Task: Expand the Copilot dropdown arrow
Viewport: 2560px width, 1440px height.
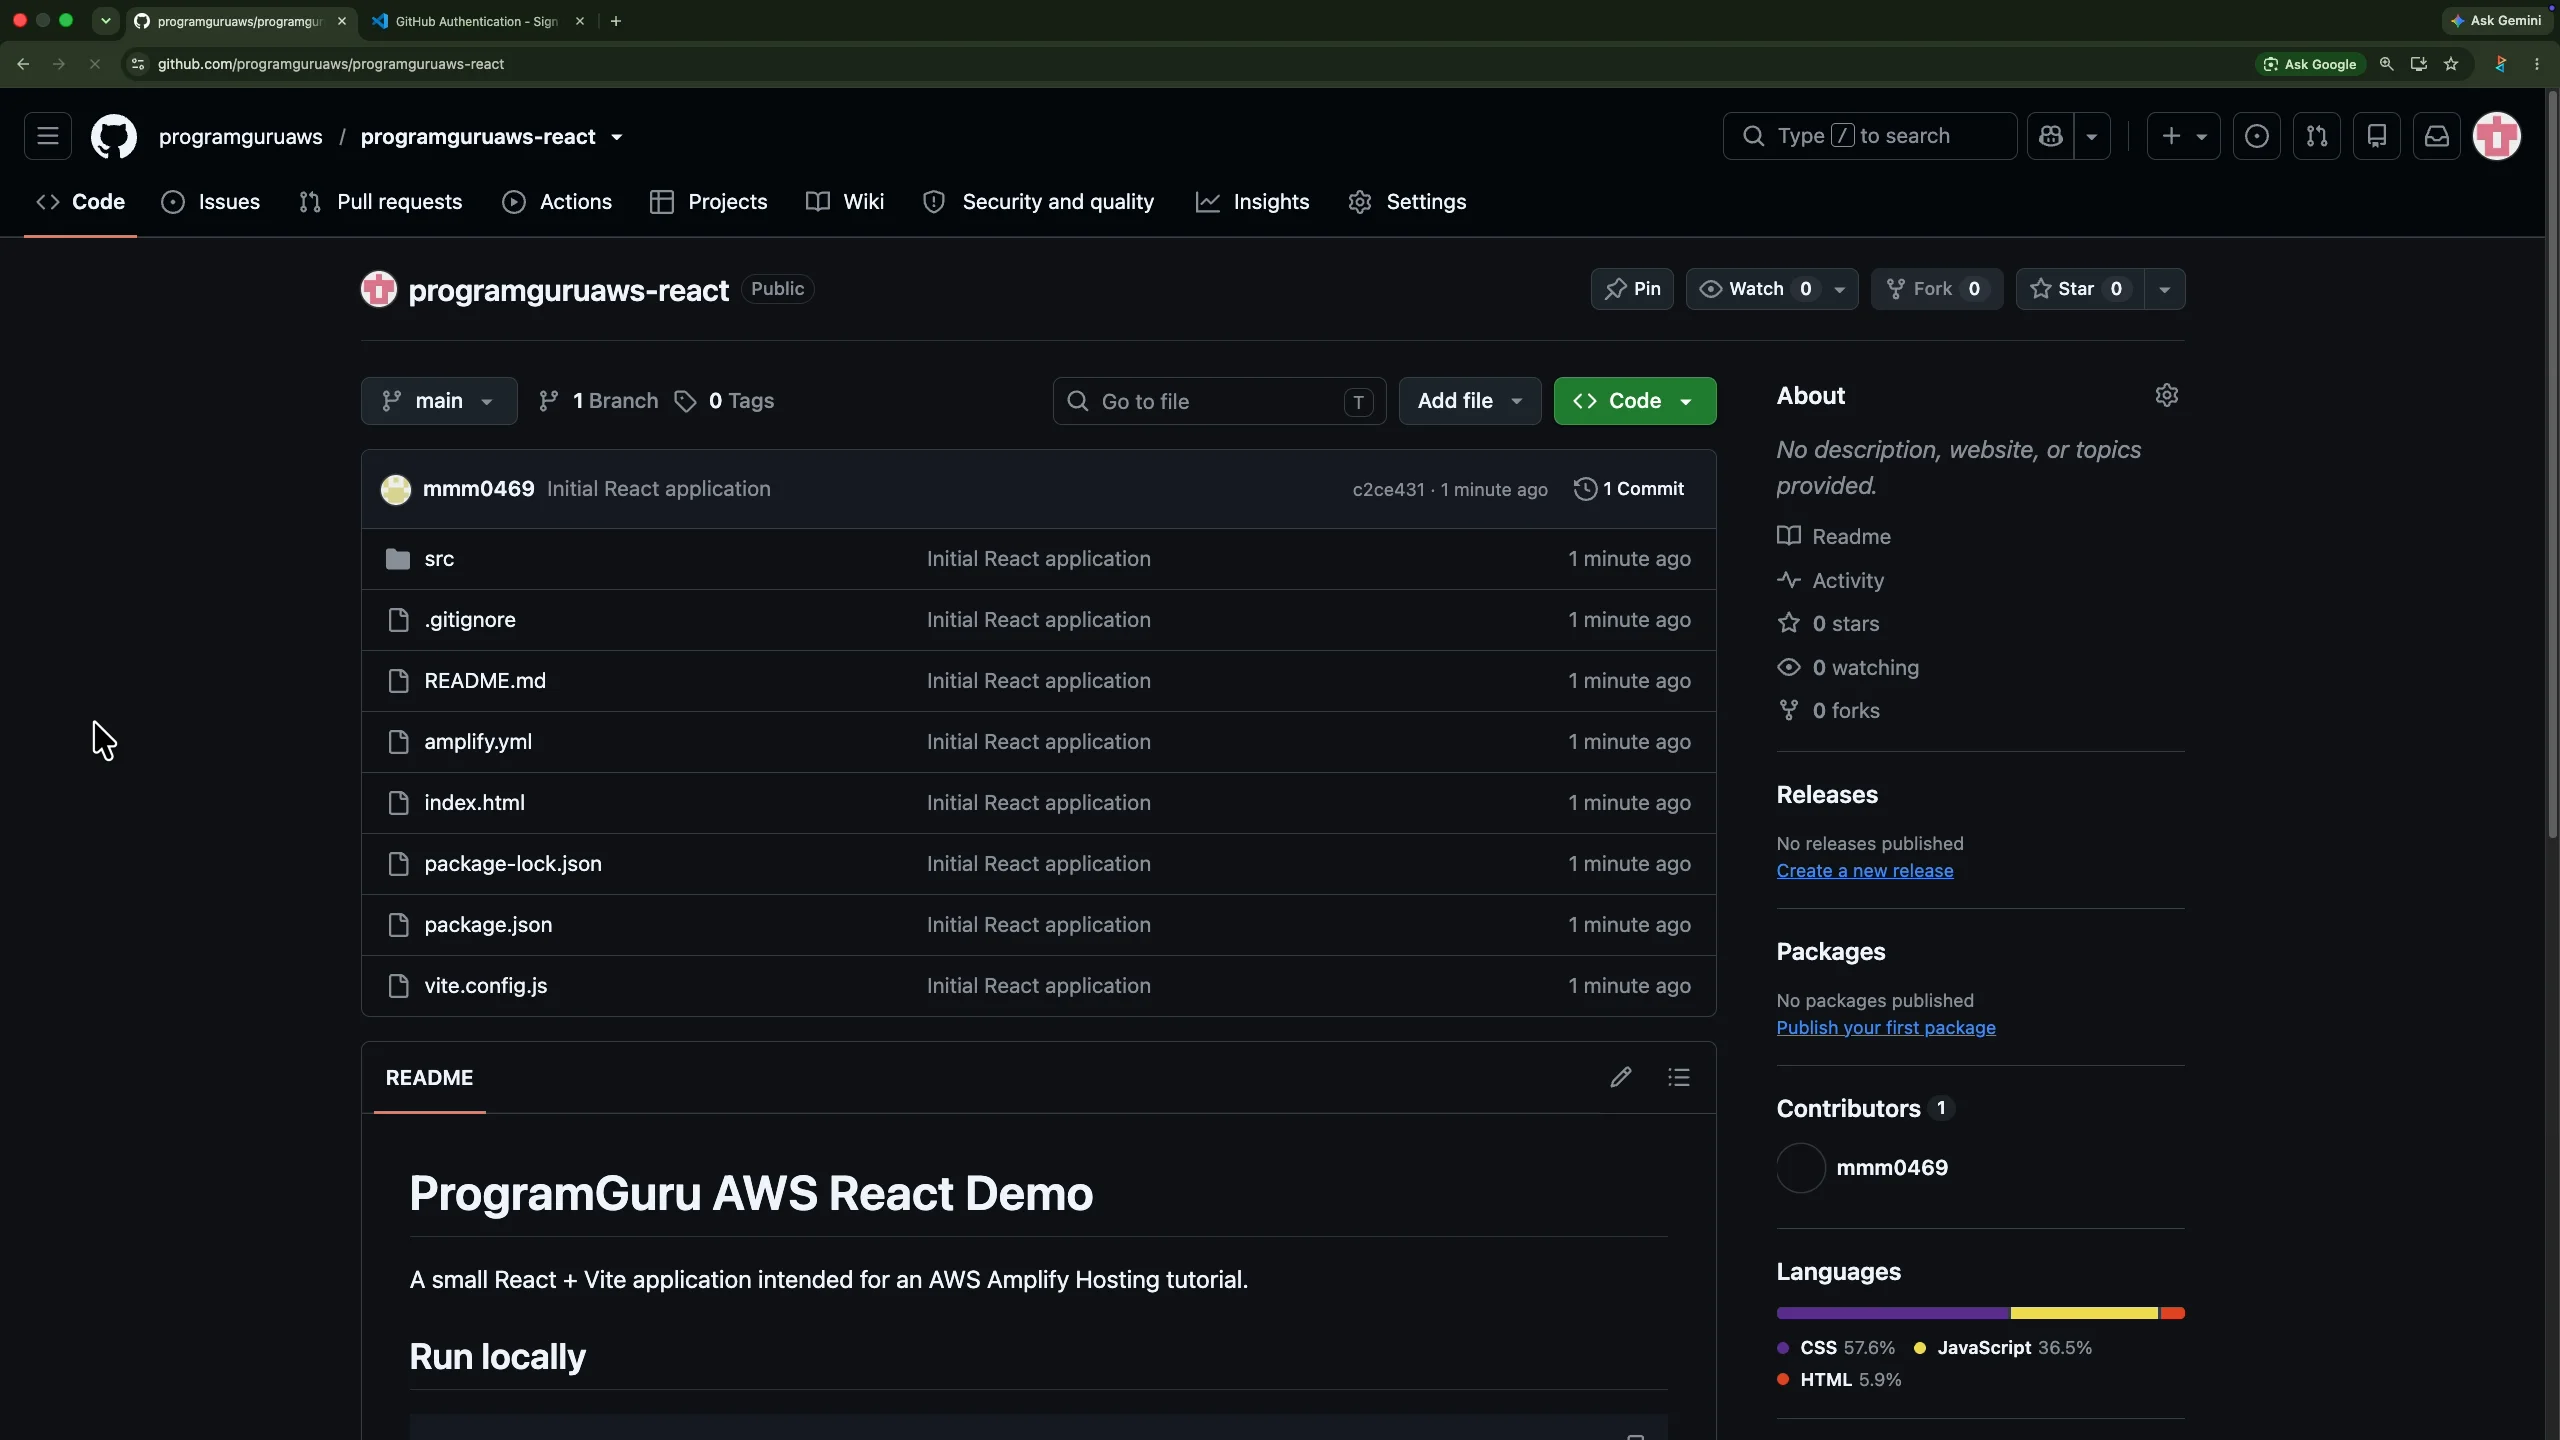Action: point(2092,136)
